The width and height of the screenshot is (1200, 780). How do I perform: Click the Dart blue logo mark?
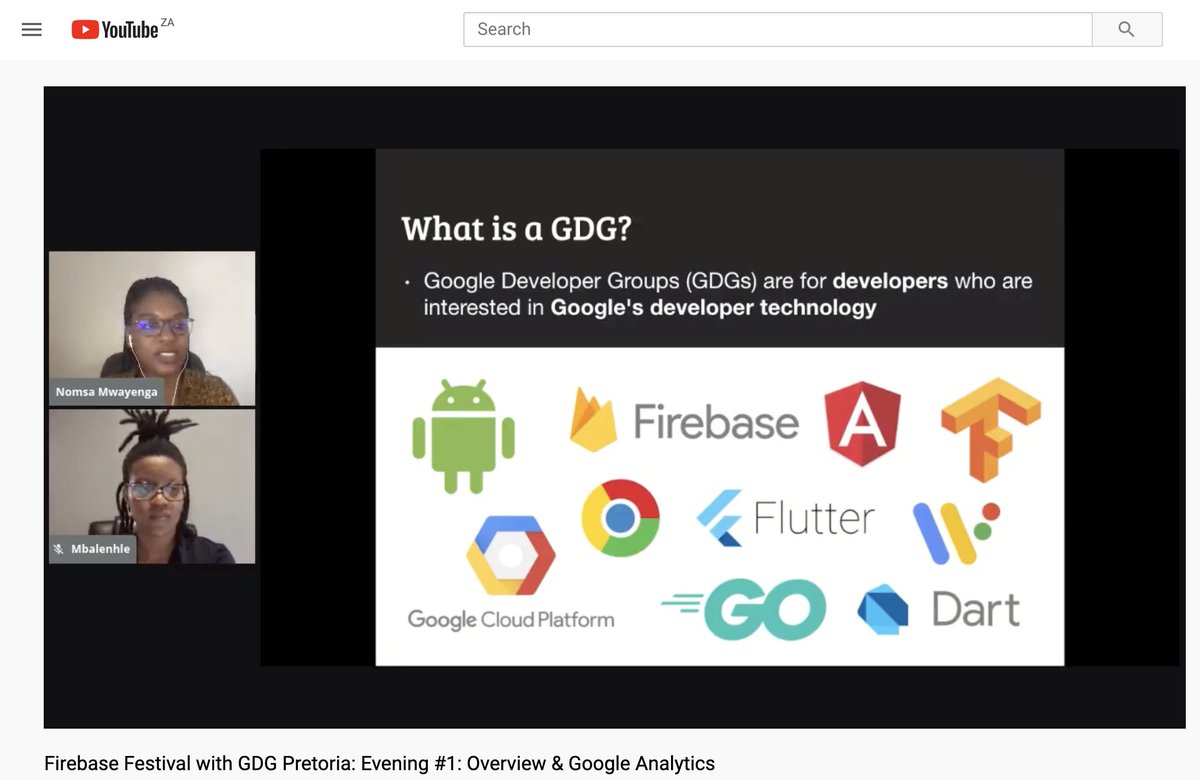coord(883,609)
